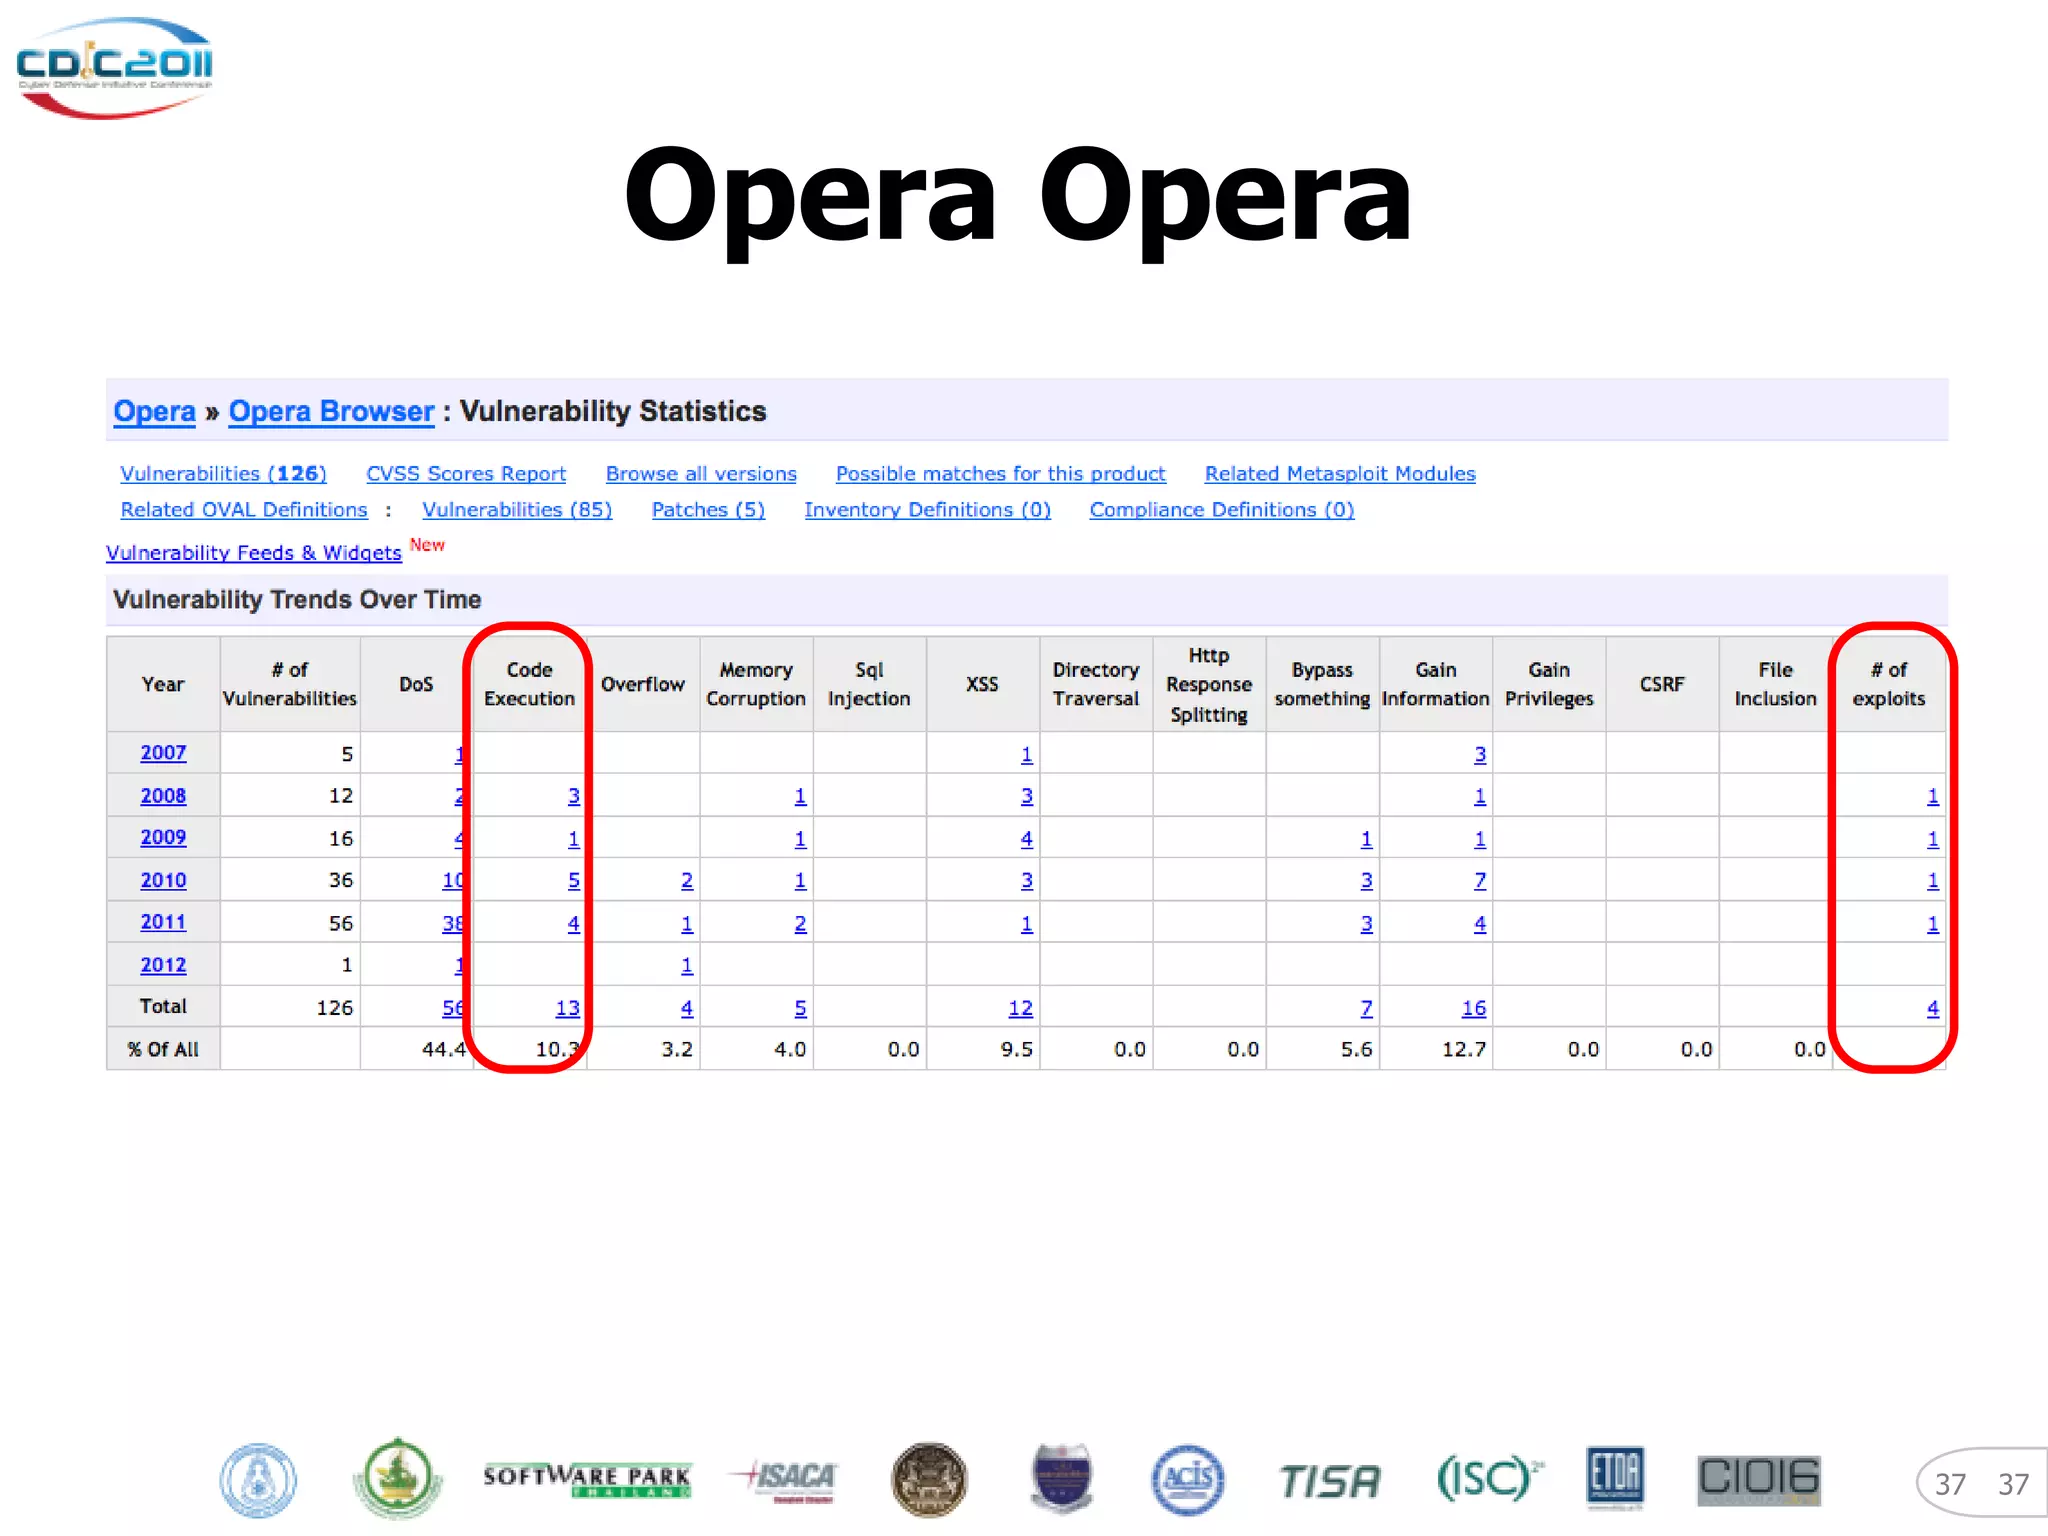
Task: Click 2011 DoS count 38
Action: pyautogui.click(x=453, y=924)
